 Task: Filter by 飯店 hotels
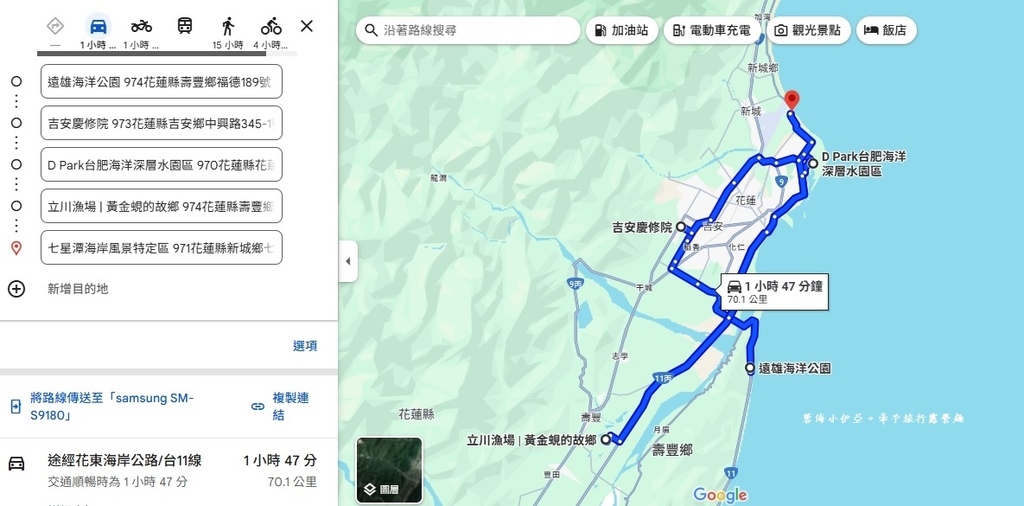click(886, 30)
